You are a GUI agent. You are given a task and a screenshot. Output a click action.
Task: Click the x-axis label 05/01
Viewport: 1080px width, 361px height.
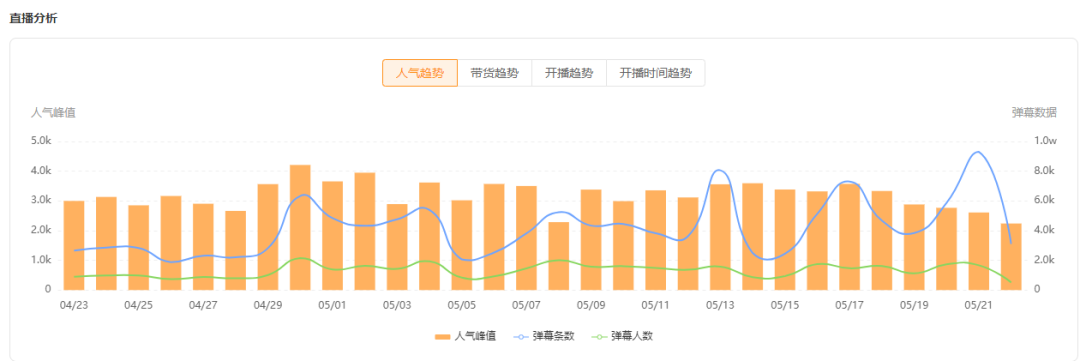click(x=332, y=305)
